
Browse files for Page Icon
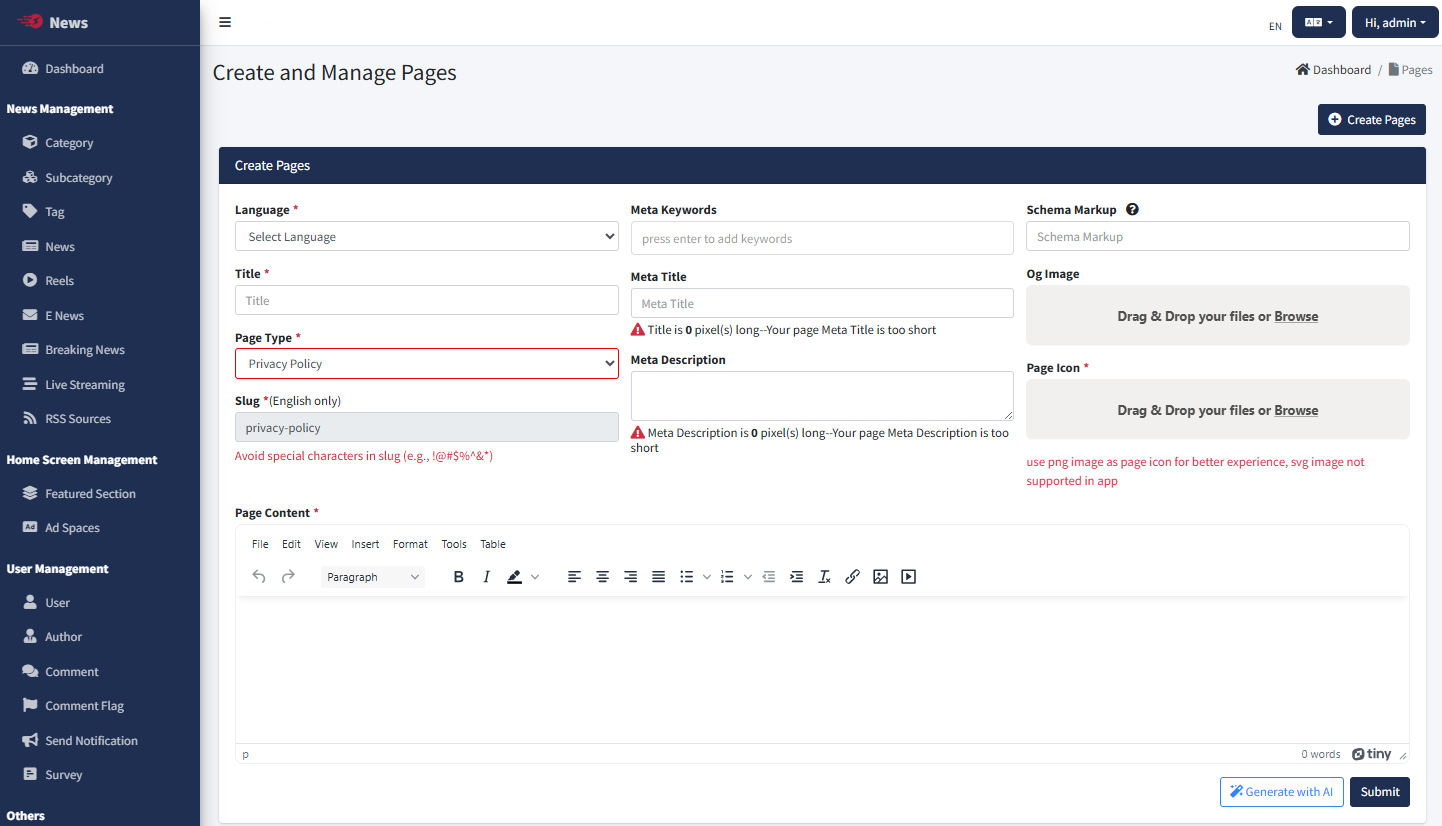click(1296, 410)
